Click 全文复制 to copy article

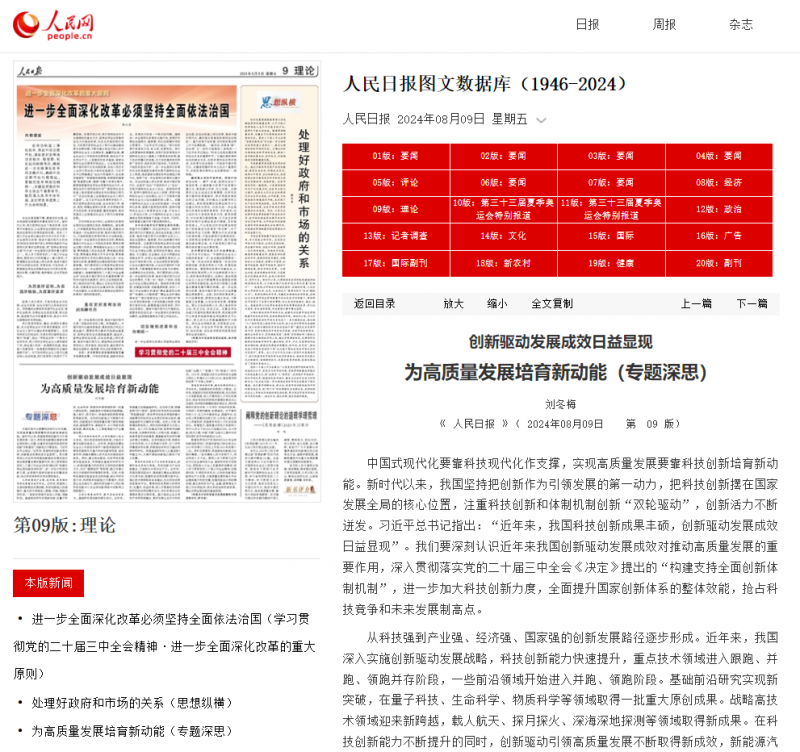pyautogui.click(x=552, y=304)
